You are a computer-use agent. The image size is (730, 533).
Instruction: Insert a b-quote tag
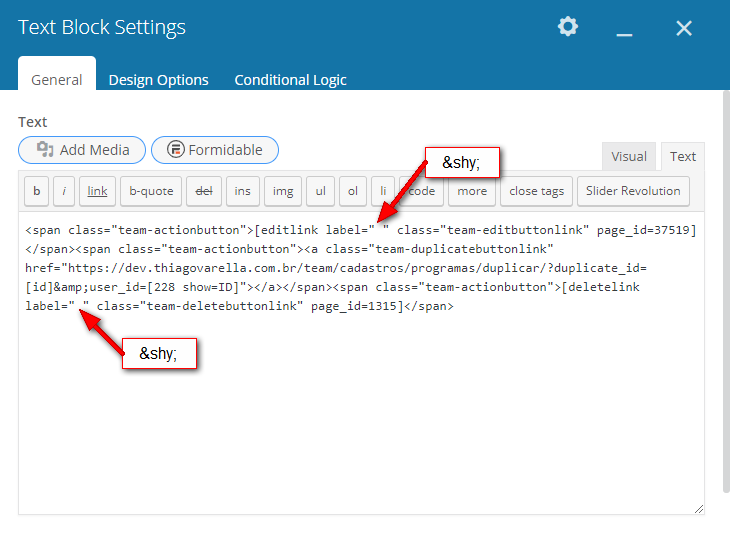151,191
